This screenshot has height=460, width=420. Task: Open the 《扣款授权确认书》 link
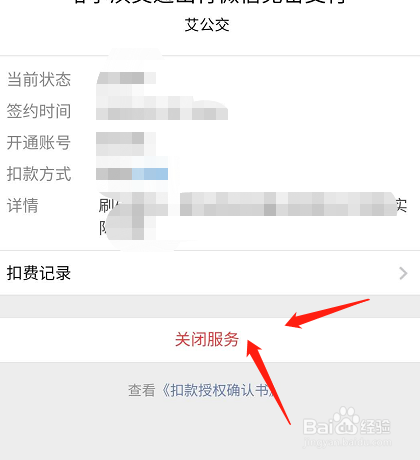217,390
